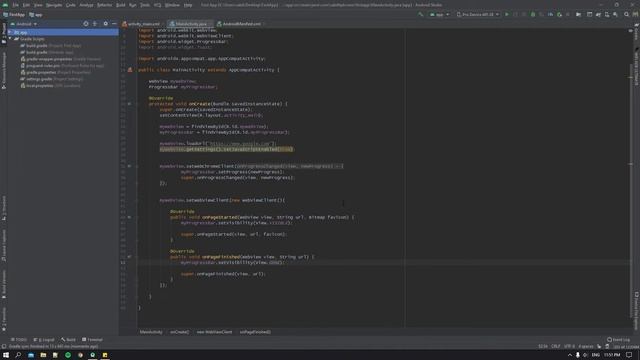Open the Tools menu
Screen dimensions: 640x360
[145, 5]
